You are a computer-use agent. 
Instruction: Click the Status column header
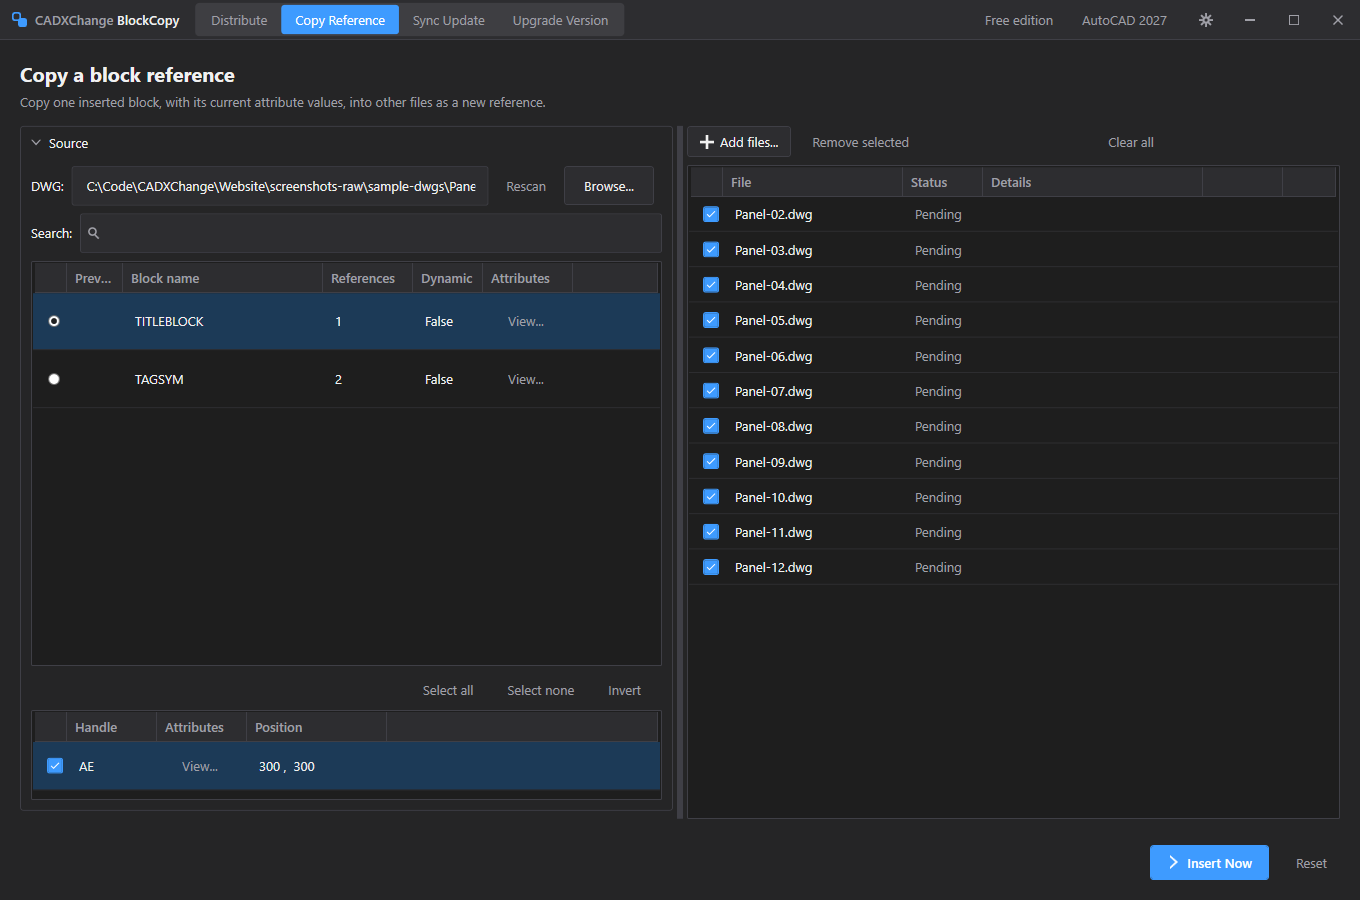[x=942, y=182]
